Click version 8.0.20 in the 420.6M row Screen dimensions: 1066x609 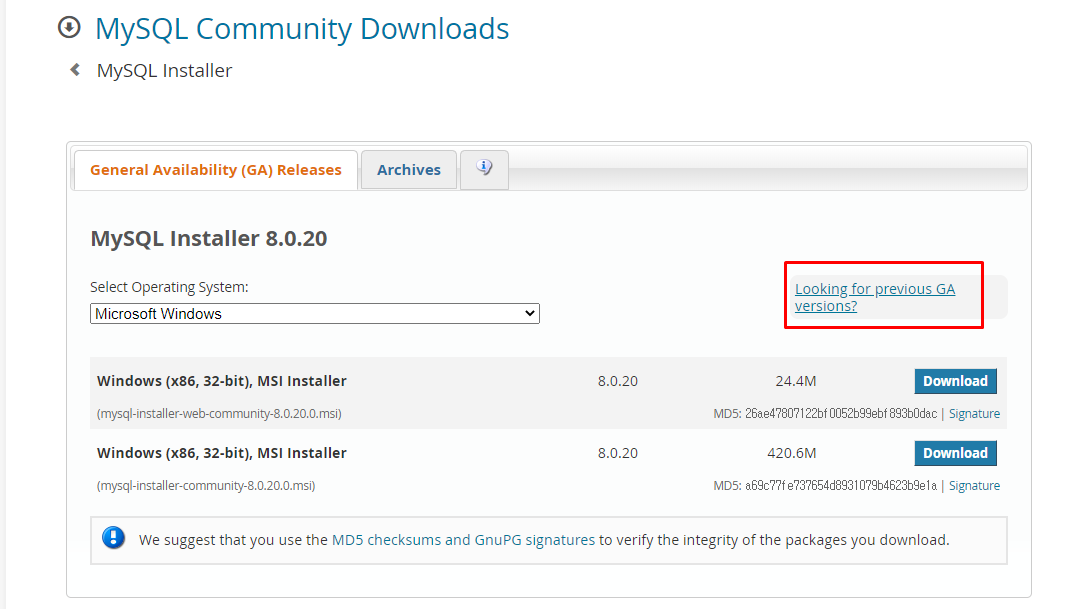[617, 453]
